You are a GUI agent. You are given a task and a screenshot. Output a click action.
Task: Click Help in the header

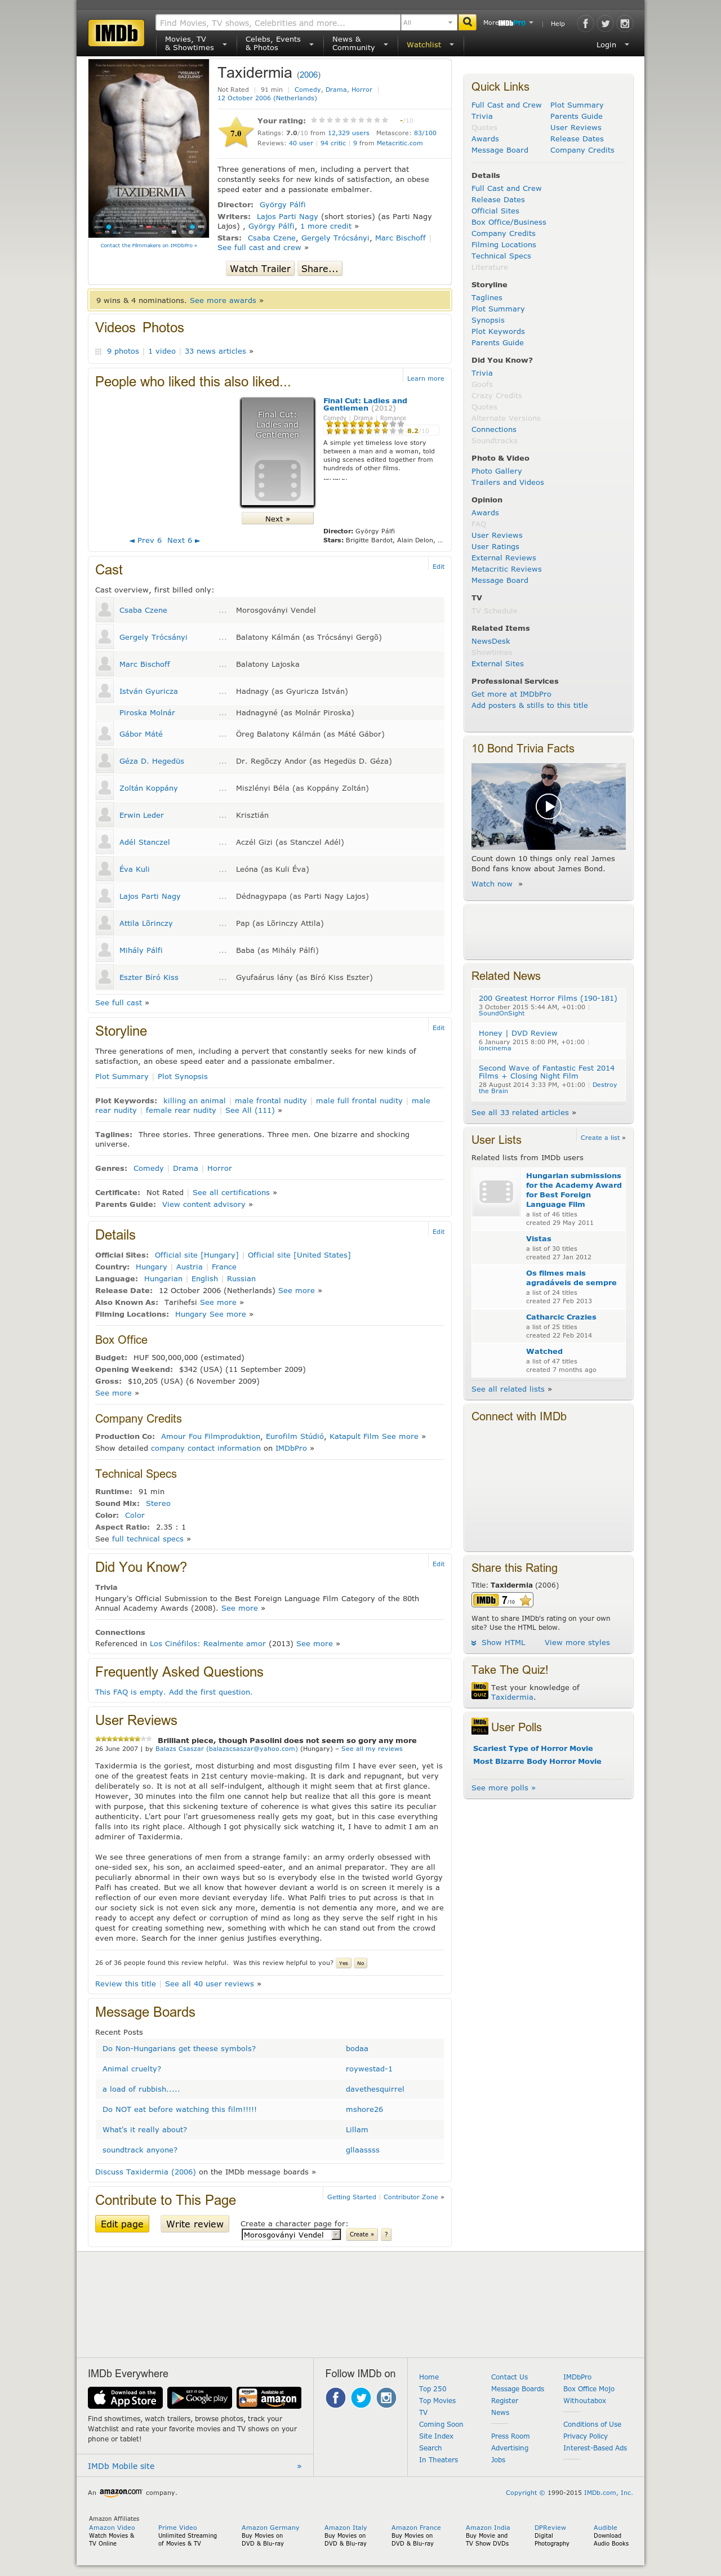[558, 23]
